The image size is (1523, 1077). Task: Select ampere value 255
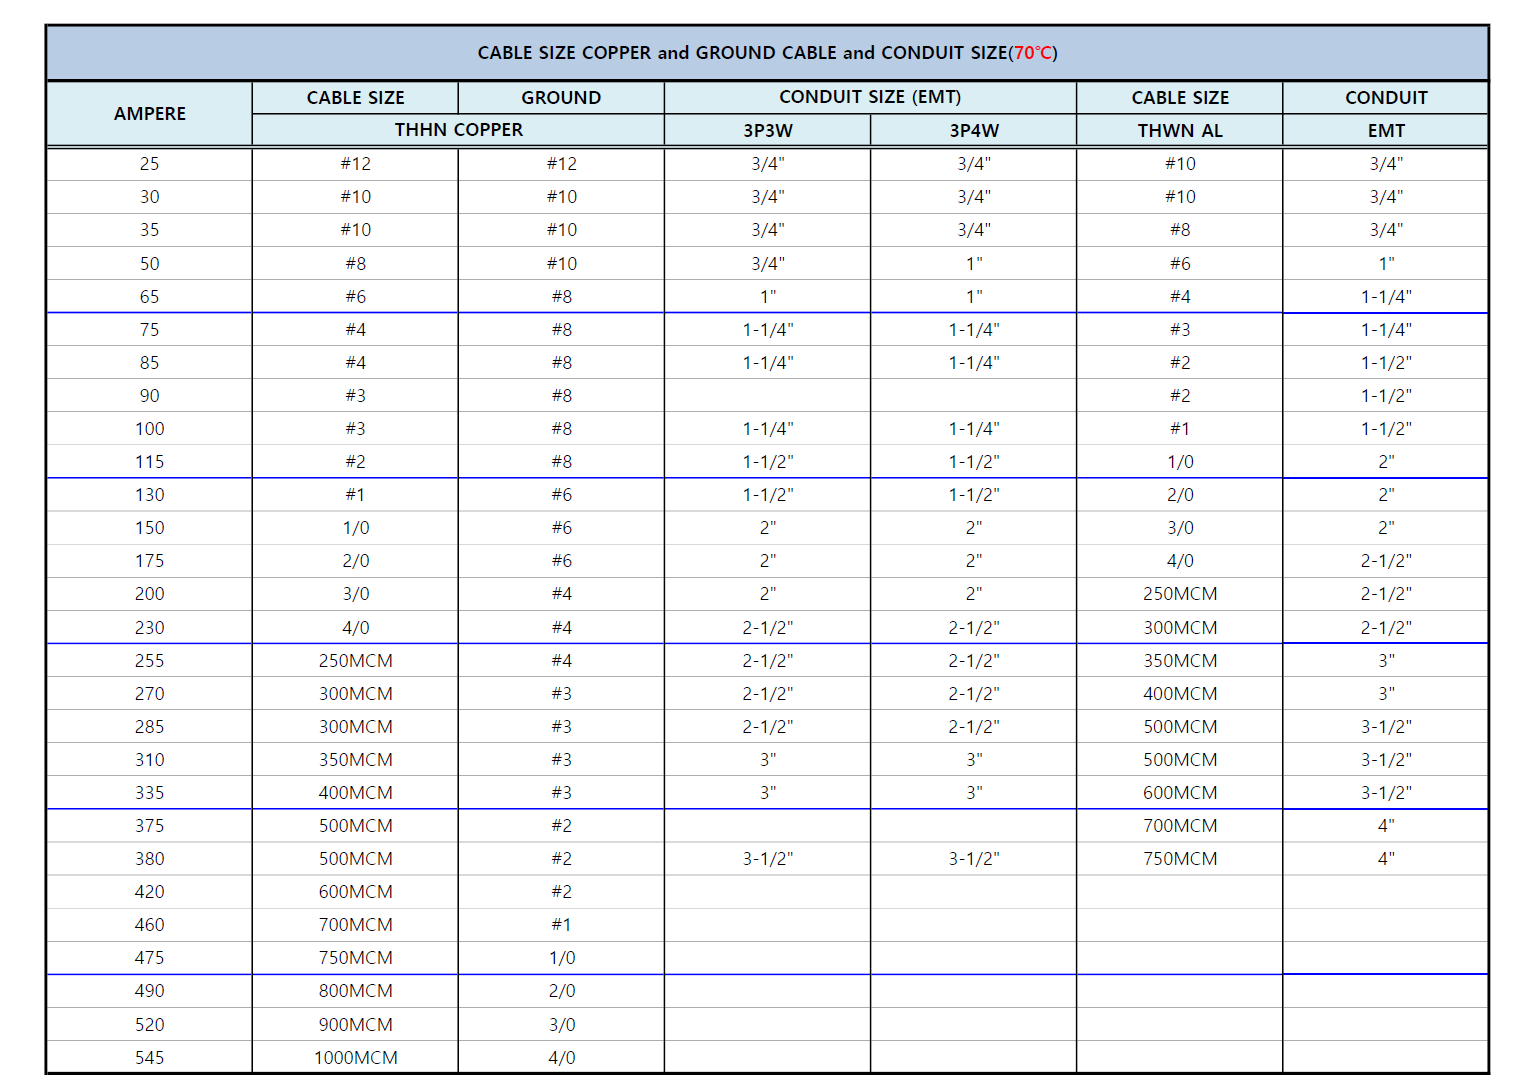click(x=150, y=661)
